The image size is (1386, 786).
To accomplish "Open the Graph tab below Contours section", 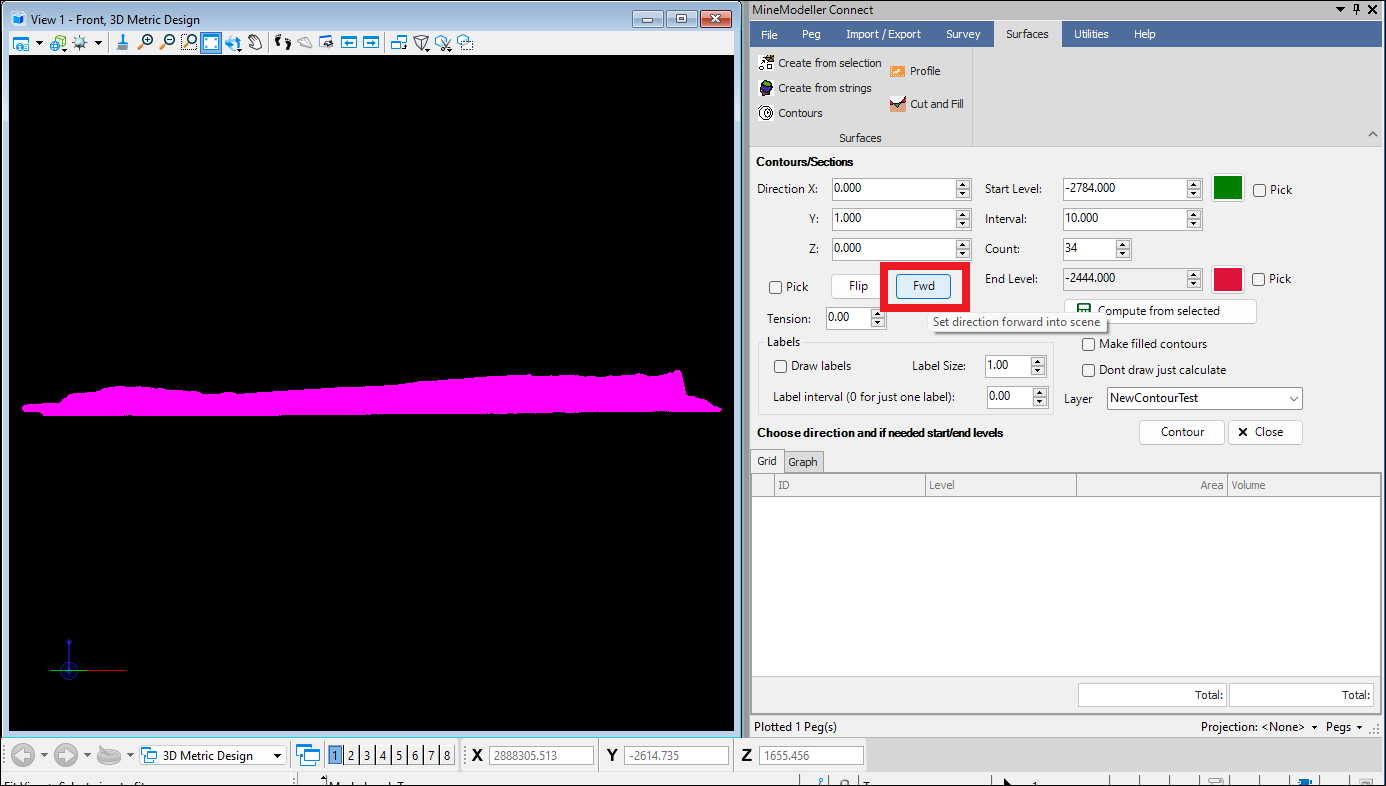I will (x=803, y=461).
